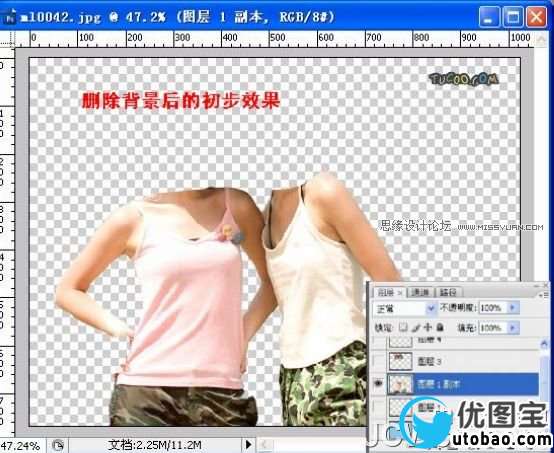Click the status bar round icon beside 47.24%
Screen dimensions: 554x453
[58, 445]
